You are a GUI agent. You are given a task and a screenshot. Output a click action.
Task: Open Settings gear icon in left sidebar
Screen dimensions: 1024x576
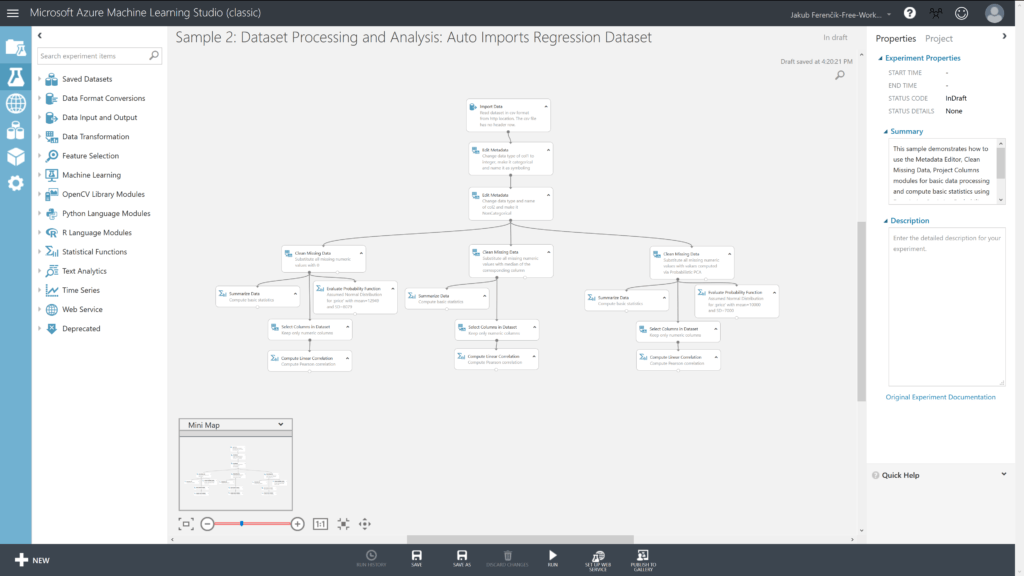pos(15,183)
